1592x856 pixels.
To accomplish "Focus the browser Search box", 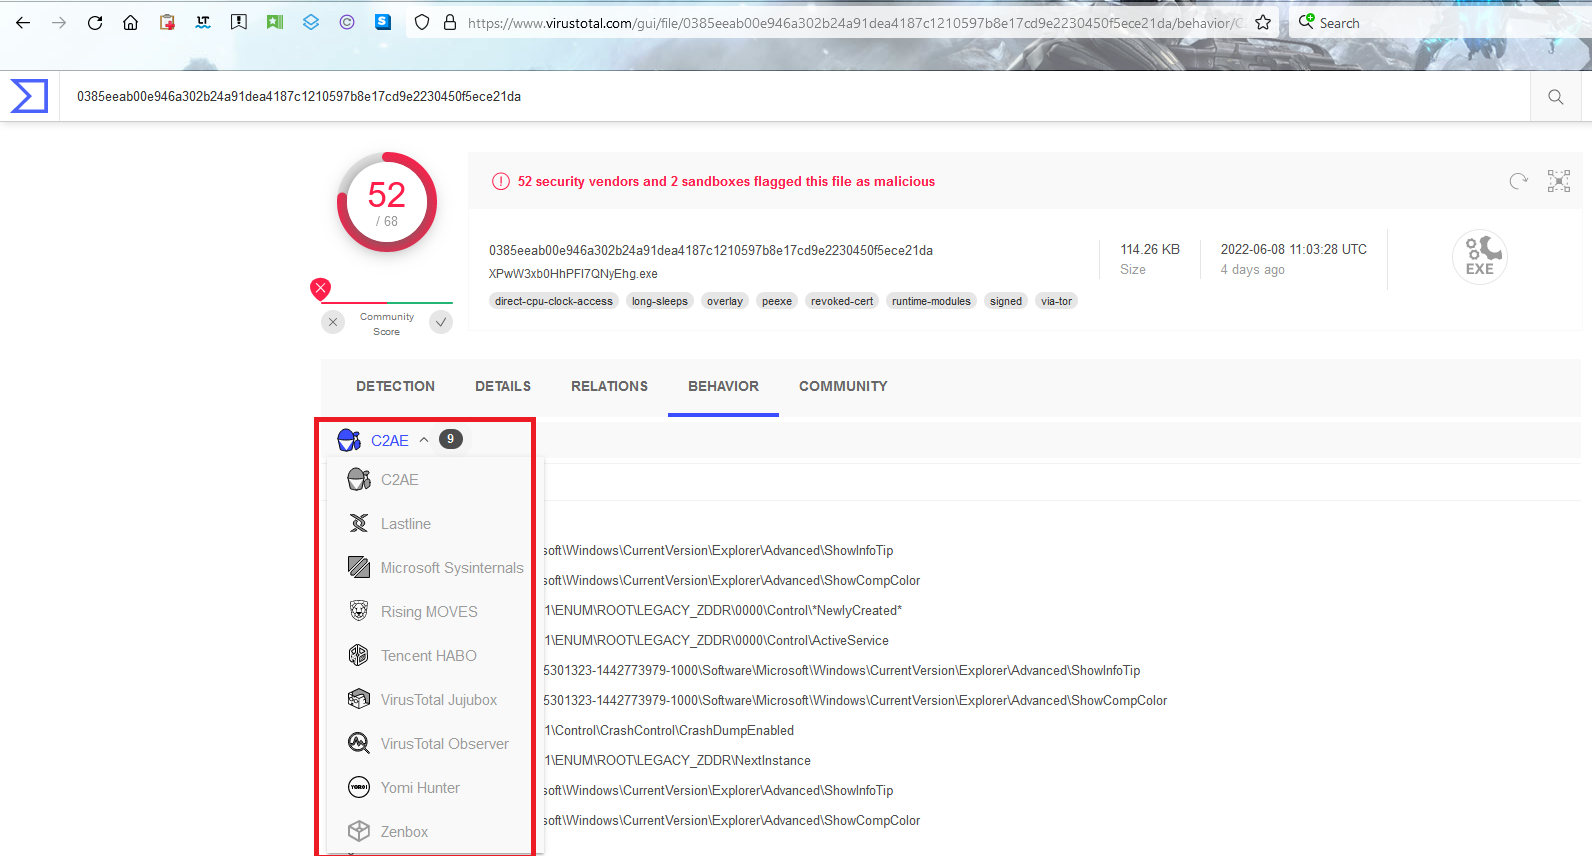I will [x=1440, y=23].
